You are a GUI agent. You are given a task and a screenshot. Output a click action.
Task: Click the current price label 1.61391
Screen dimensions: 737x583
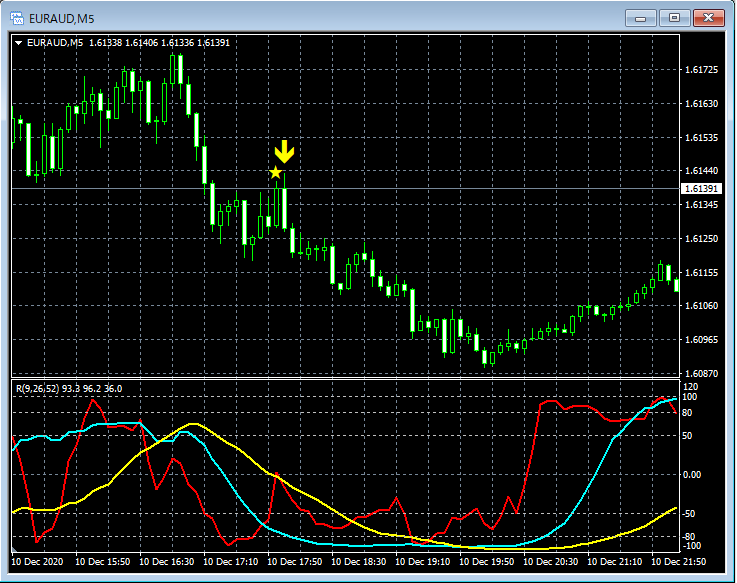coord(701,189)
